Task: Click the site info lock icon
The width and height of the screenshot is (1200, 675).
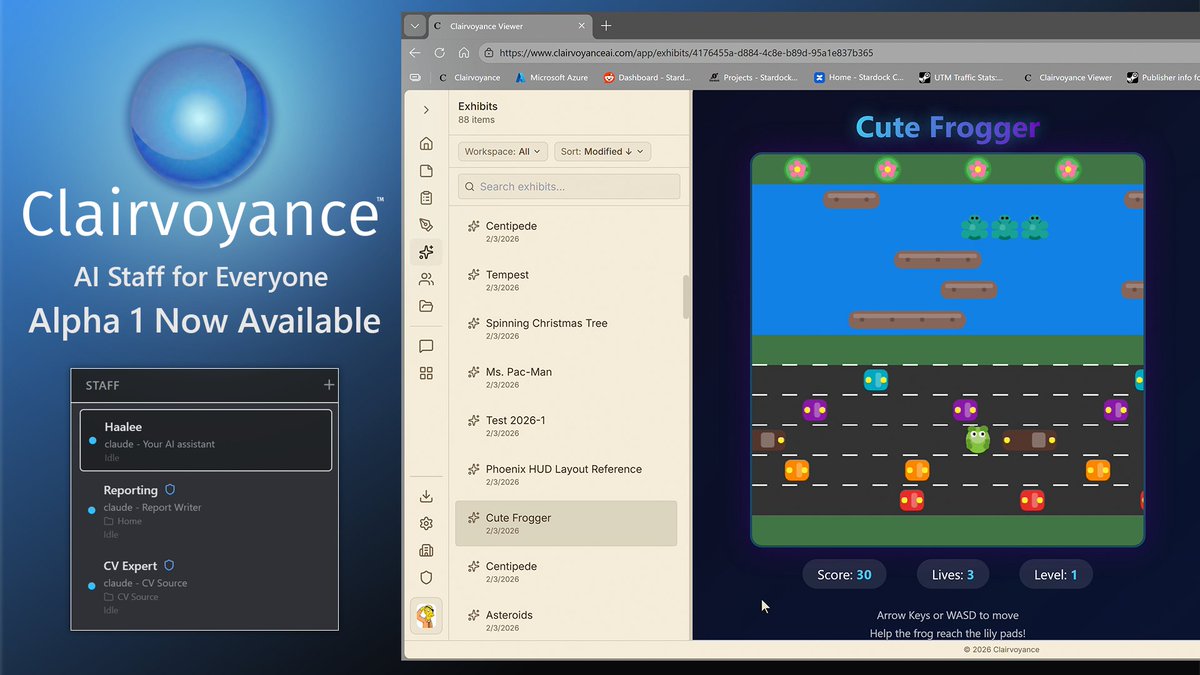Action: coord(489,53)
